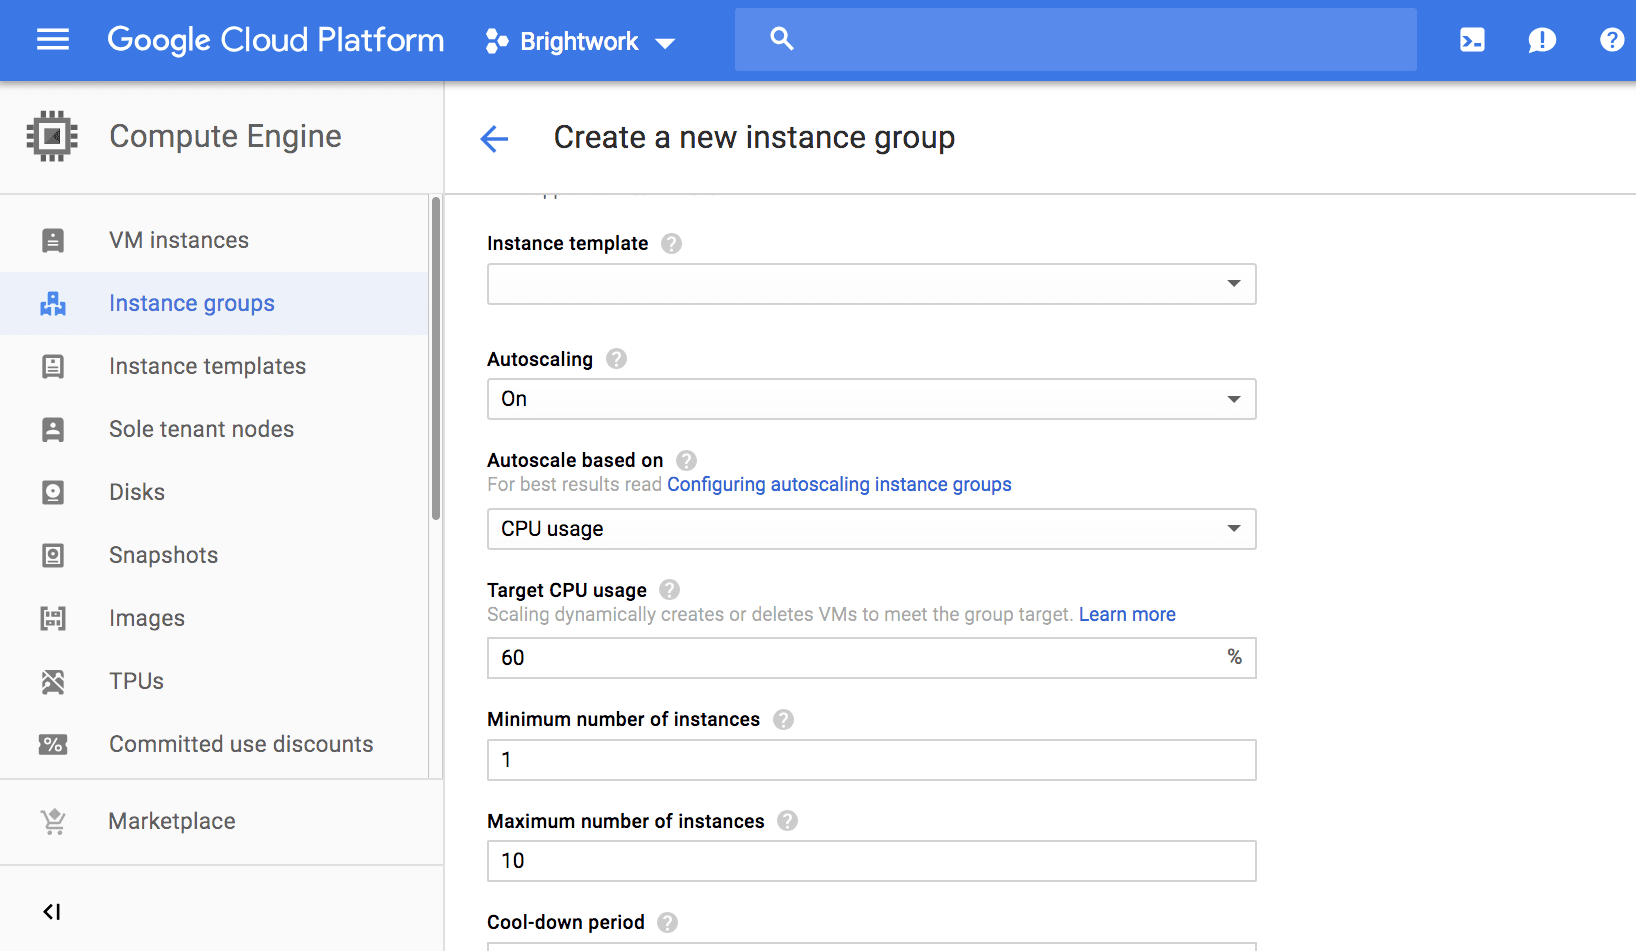The width and height of the screenshot is (1636, 951).
Task: Open Committed use discounts page
Action: click(214, 744)
